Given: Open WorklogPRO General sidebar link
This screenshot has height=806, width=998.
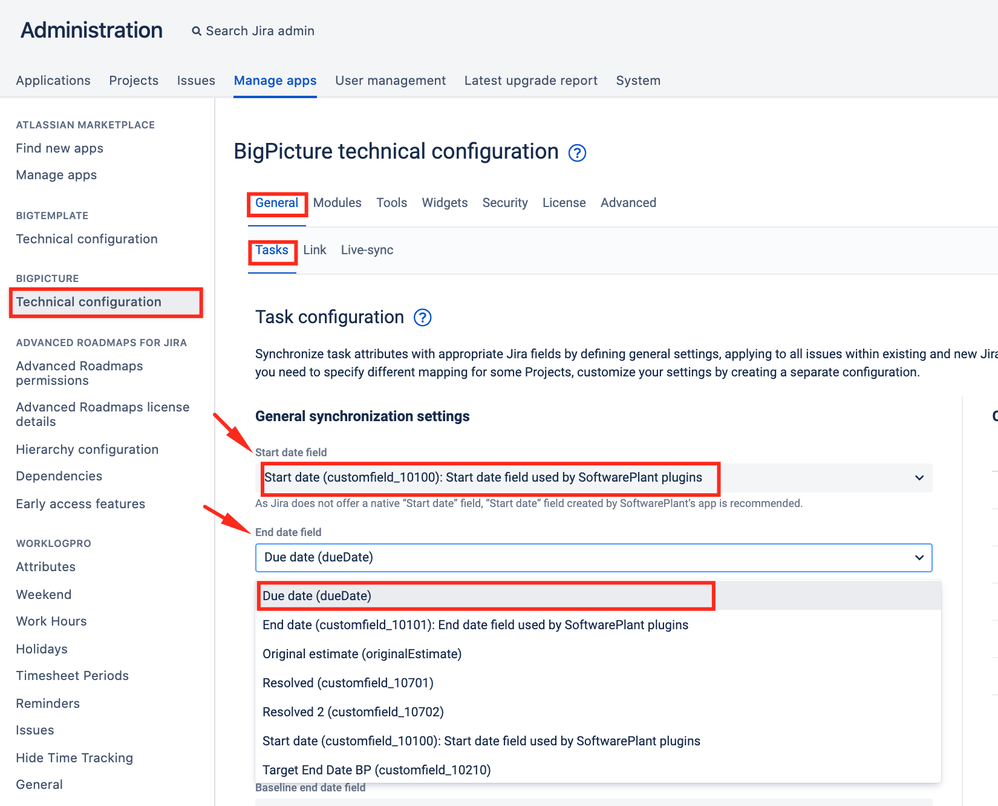Looking at the screenshot, I should coord(39,784).
